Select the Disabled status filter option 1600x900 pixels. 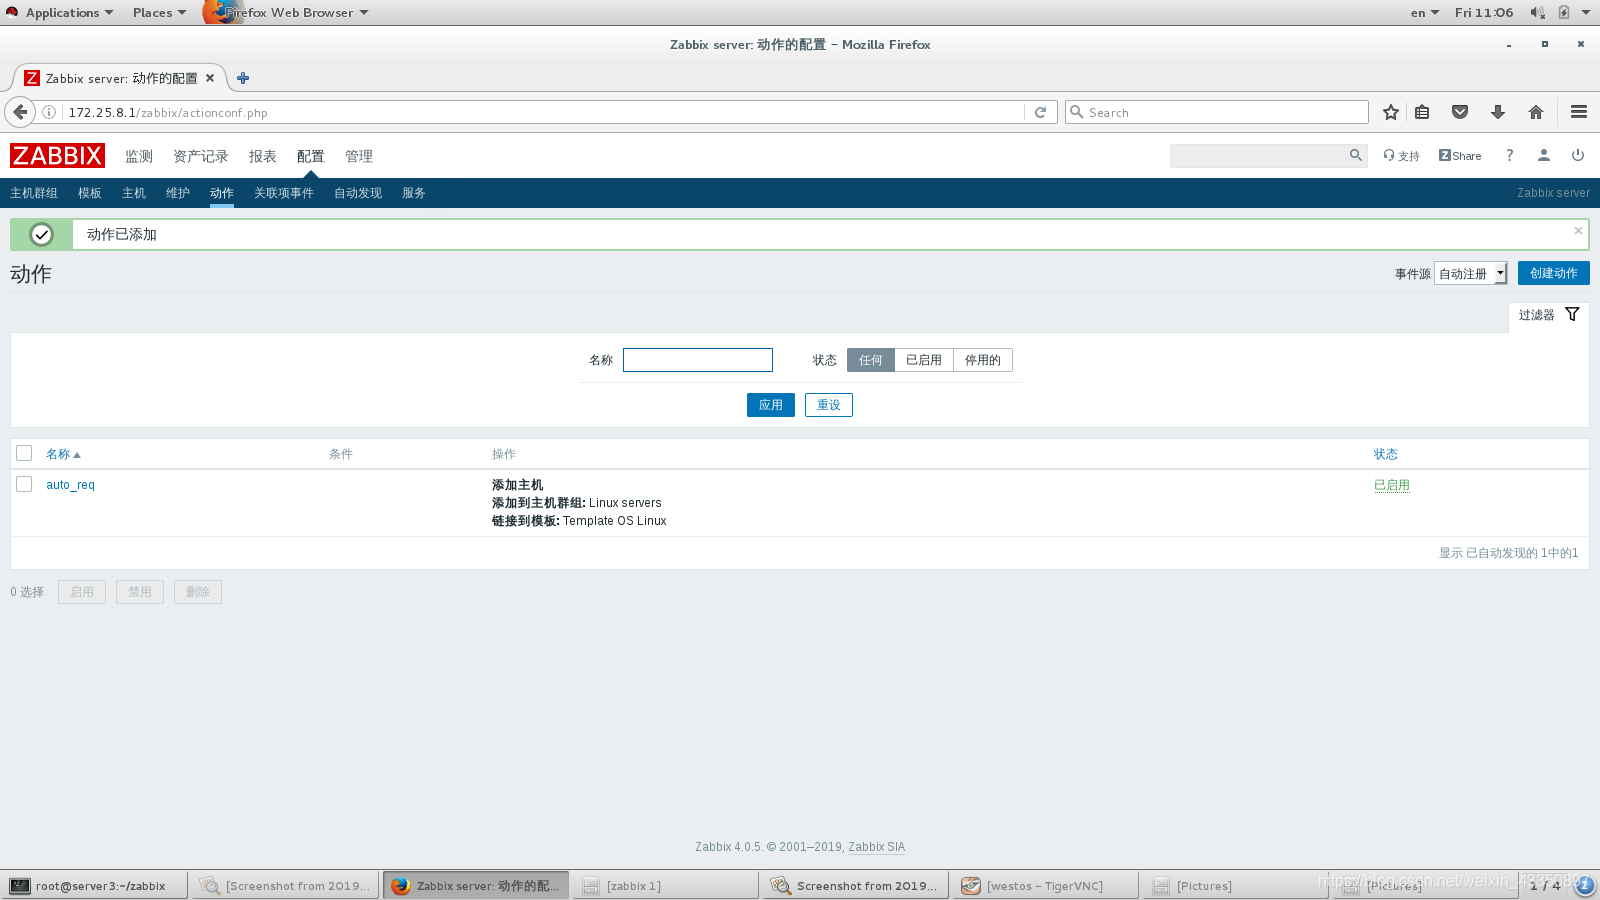click(983, 360)
